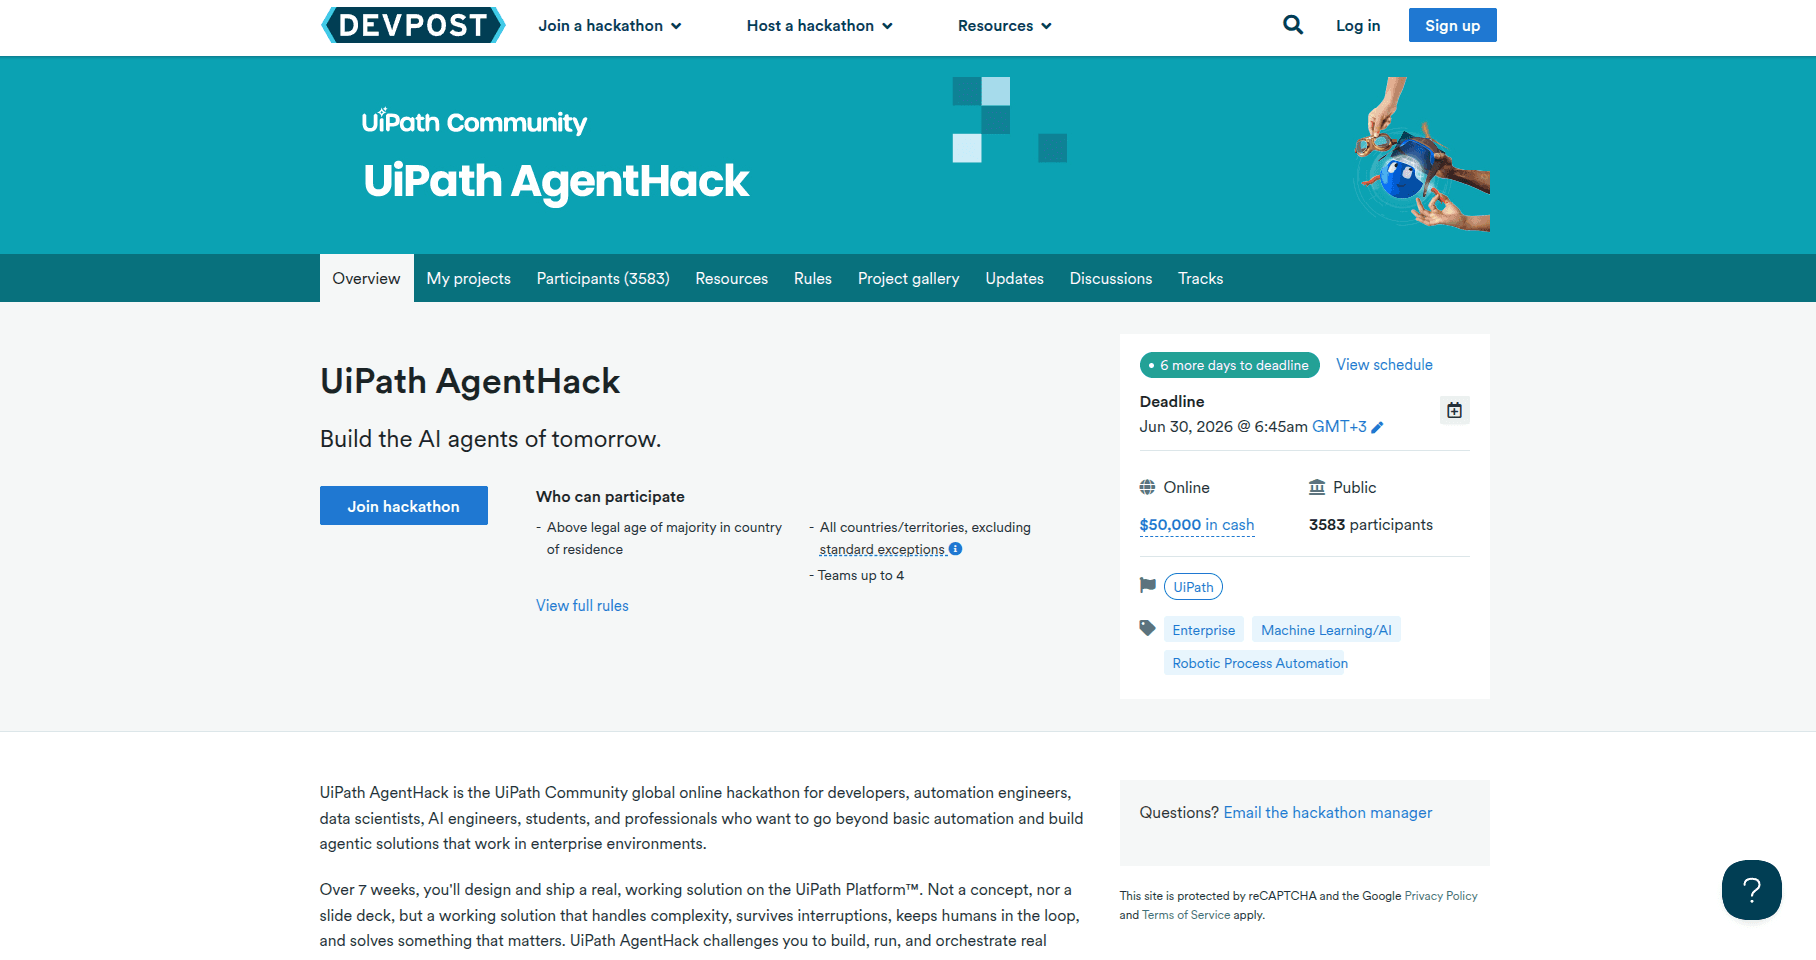Click the hackathon mascot thumbnail image
This screenshot has height=960, width=1816.
1422,155
